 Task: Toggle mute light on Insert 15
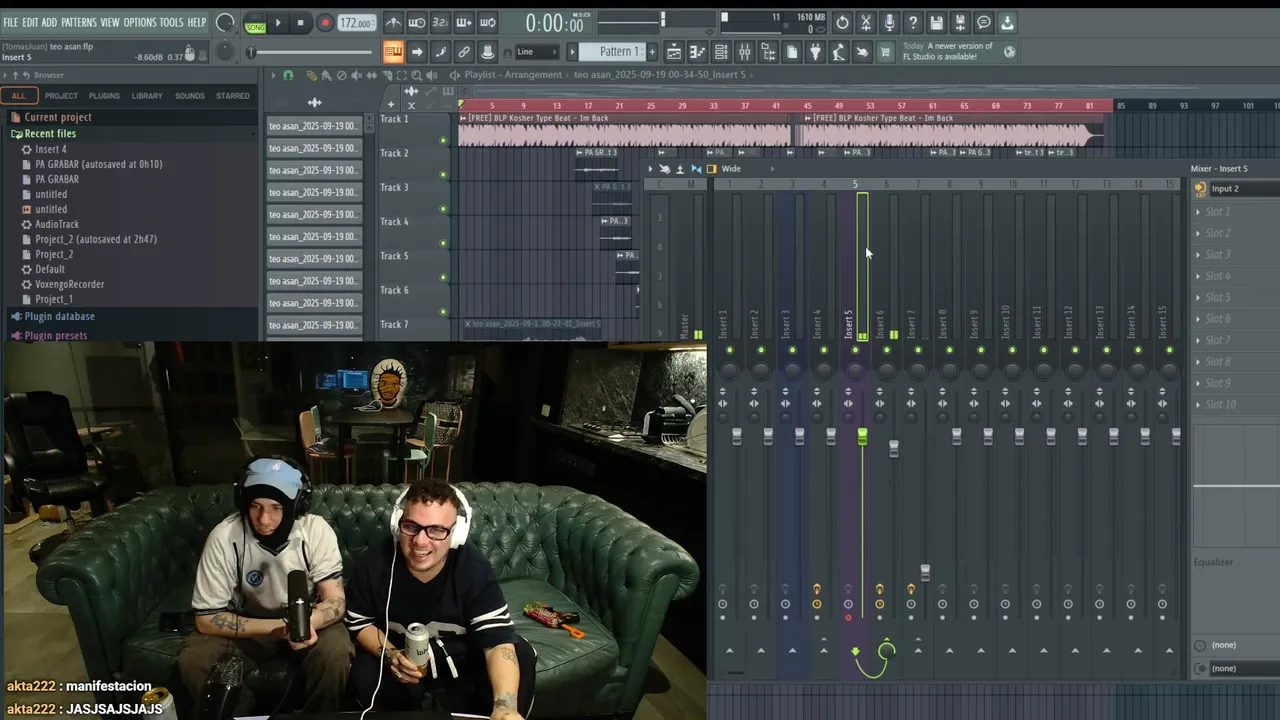(x=1169, y=350)
